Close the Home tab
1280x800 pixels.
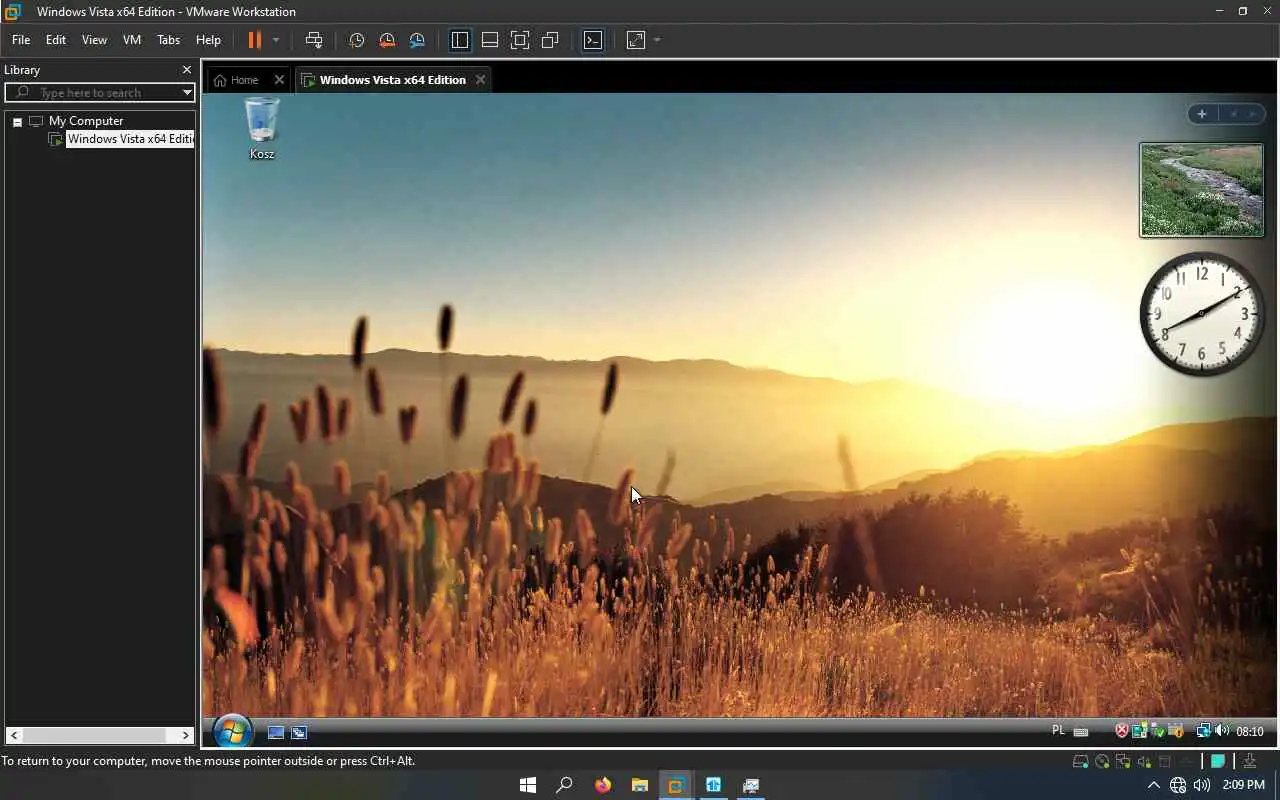coord(279,80)
